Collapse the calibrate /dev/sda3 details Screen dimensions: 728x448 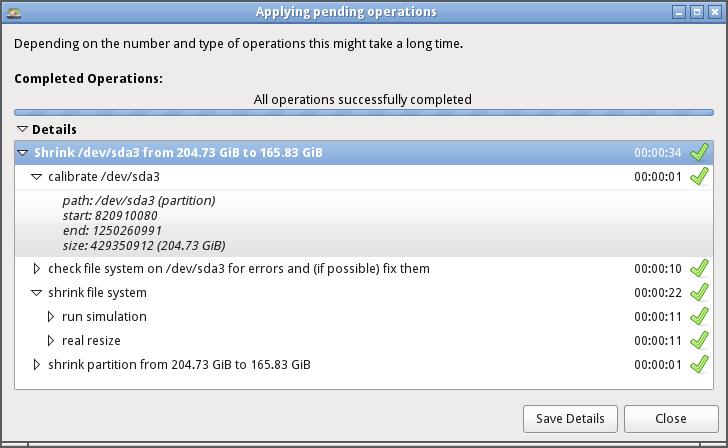[x=37, y=177]
